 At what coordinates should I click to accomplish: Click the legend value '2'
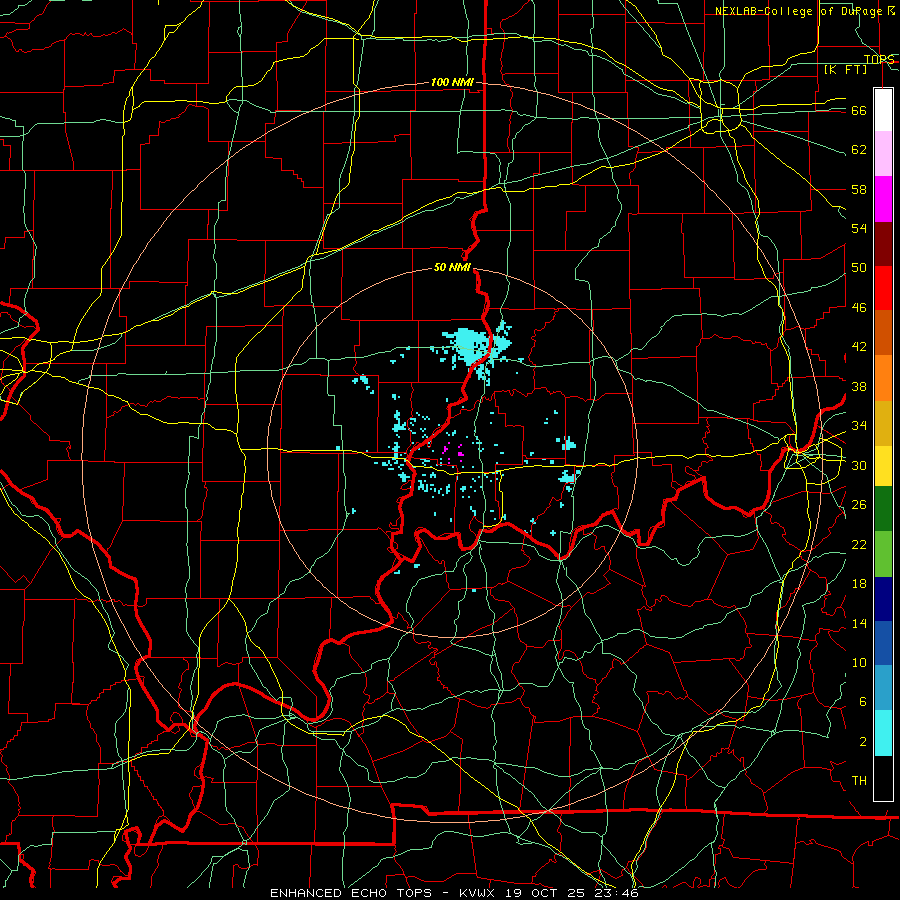(863, 742)
